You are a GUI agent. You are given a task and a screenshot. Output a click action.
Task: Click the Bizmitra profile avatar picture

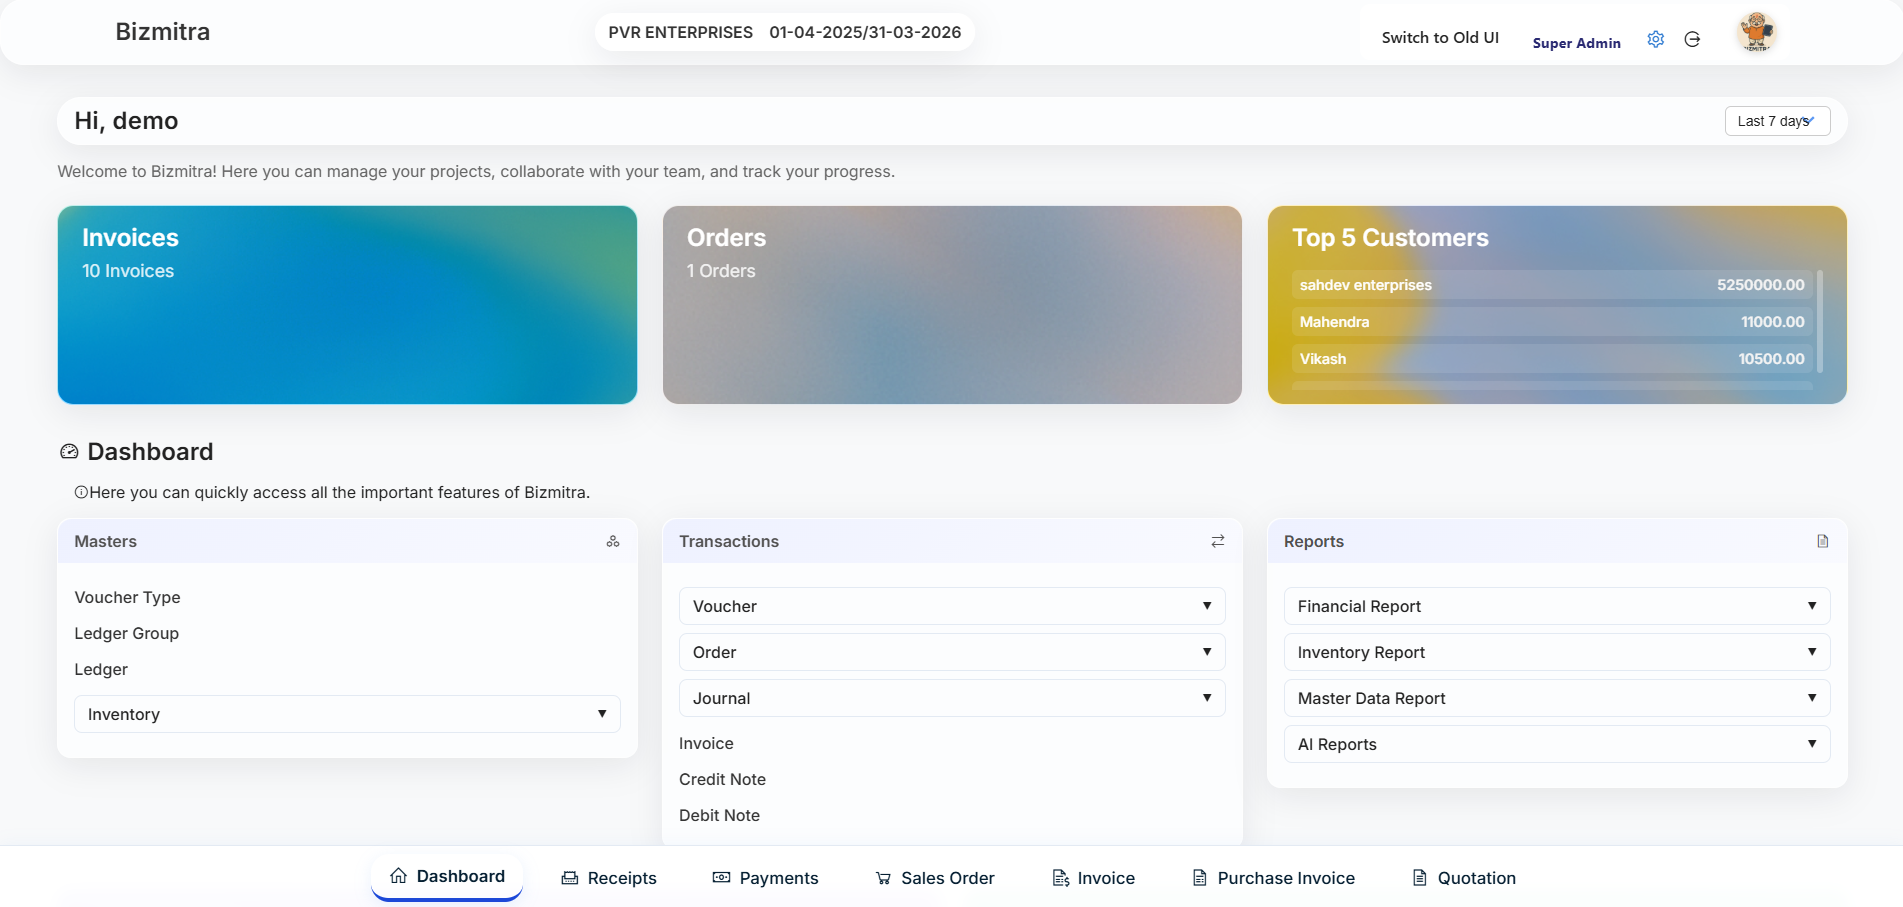click(x=1757, y=31)
